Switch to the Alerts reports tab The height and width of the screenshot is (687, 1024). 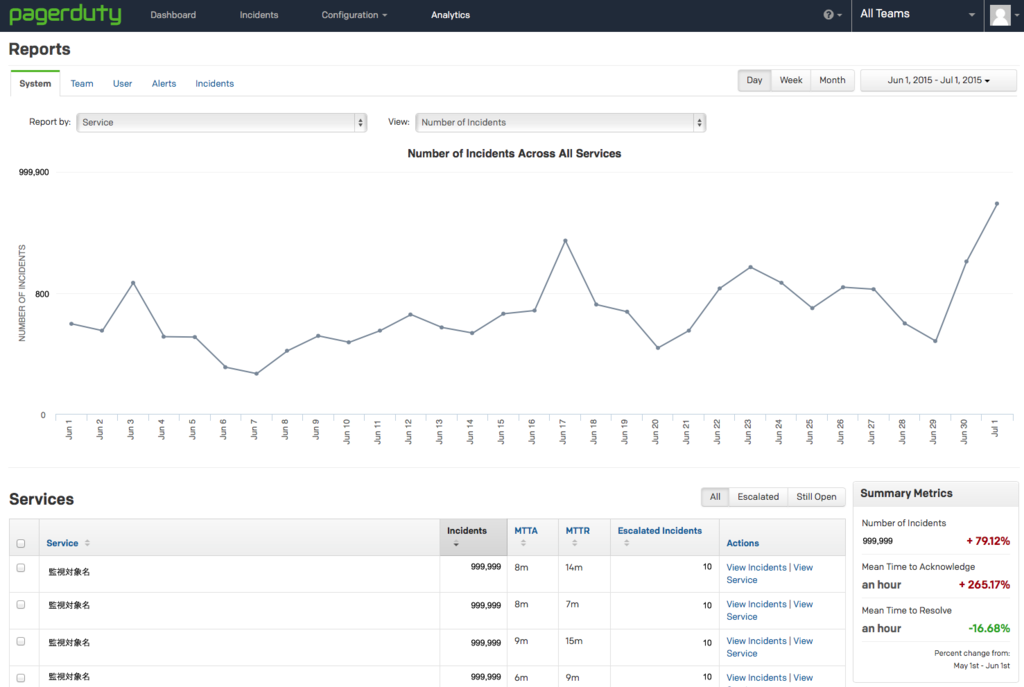(164, 84)
